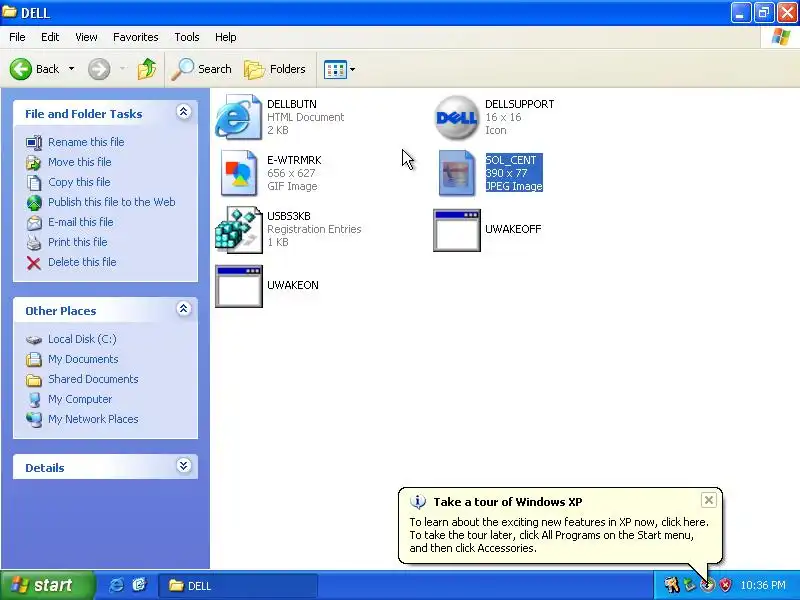Click the printer icon beside Print this file
The image size is (800, 600).
tap(34, 243)
